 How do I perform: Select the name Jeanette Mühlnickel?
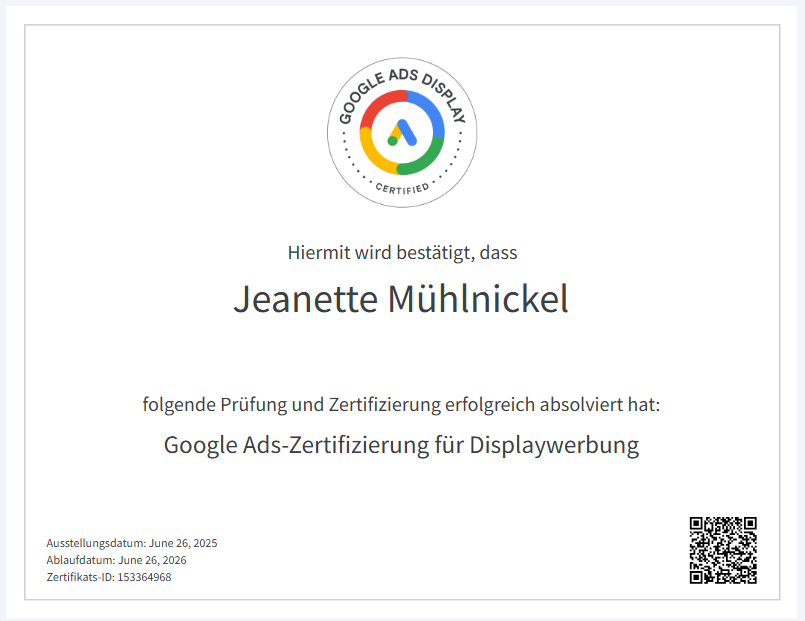401,299
